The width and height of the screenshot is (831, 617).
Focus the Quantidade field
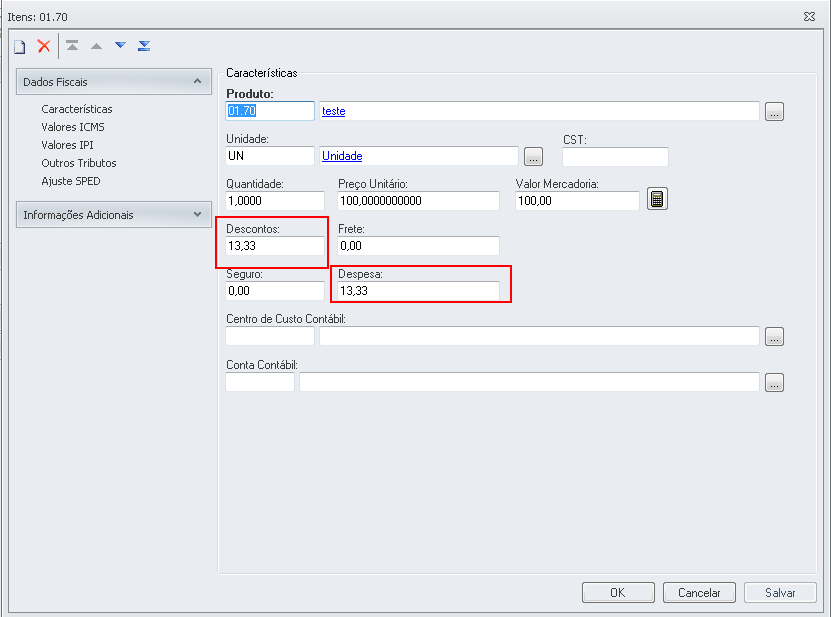click(x=275, y=201)
